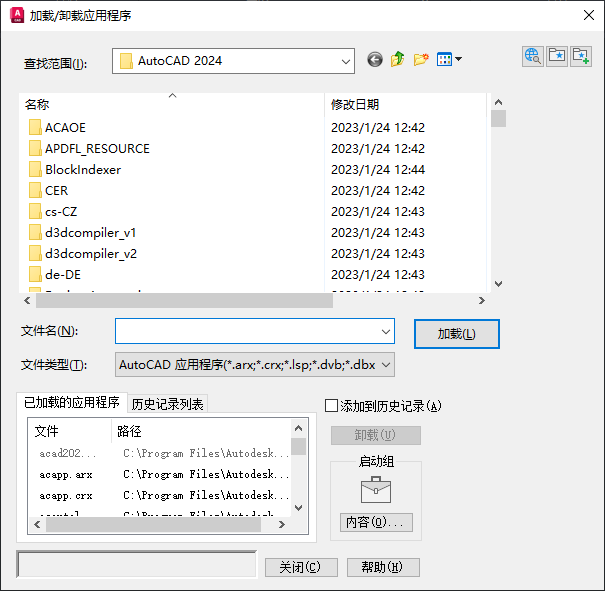The width and height of the screenshot is (605, 591).
Task: Select acapp.crx in loaded applications
Action: pos(66,496)
